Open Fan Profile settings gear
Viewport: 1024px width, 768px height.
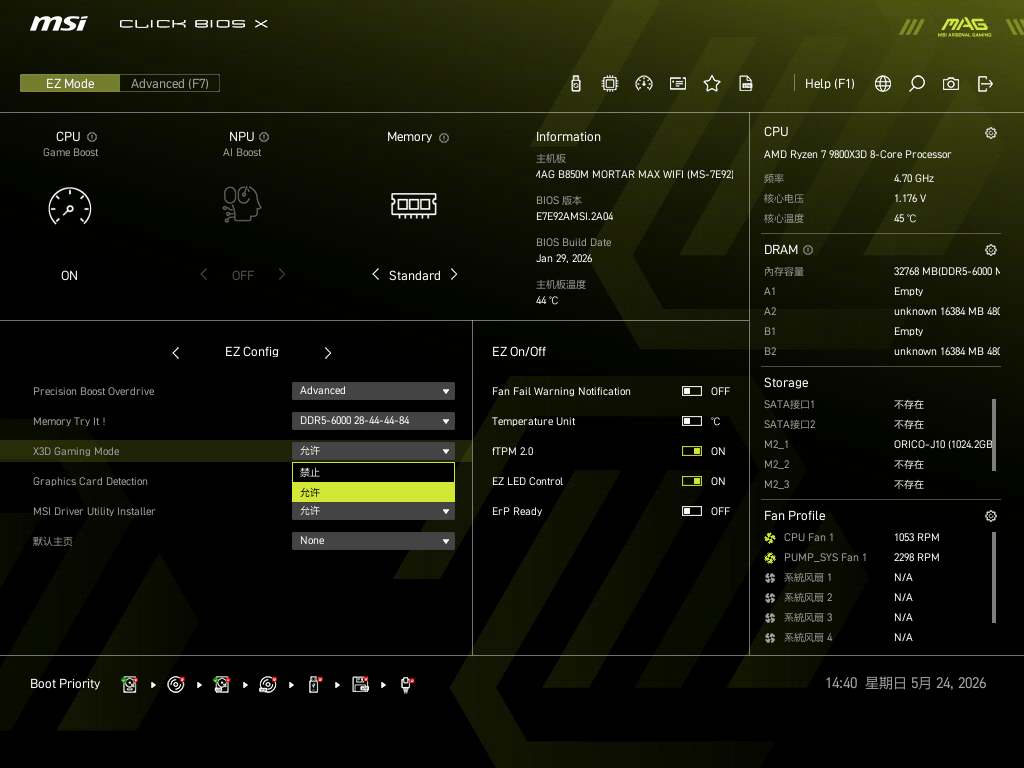[991, 516]
